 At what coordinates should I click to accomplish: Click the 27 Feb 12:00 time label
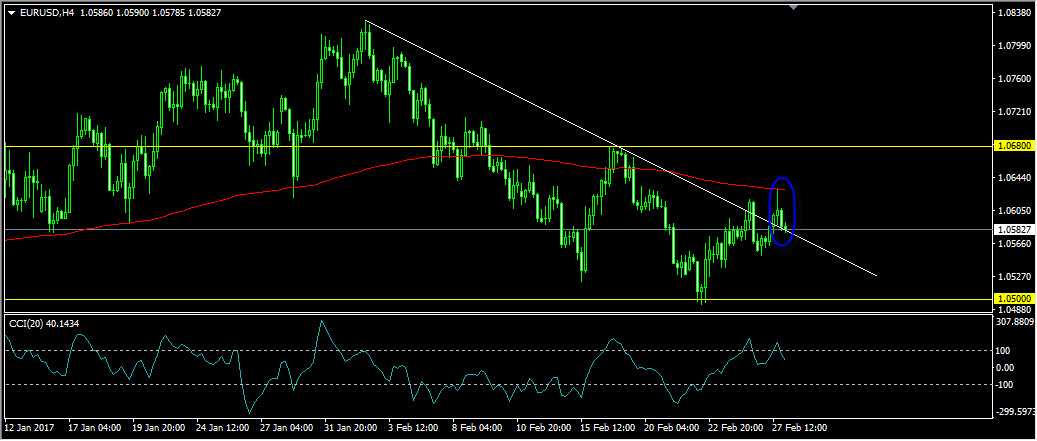799,427
